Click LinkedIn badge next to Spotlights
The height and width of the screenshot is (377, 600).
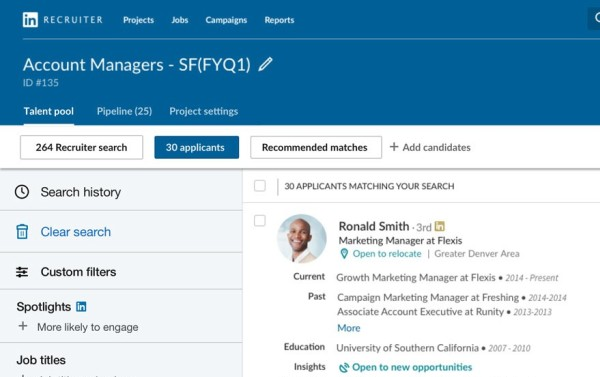click(81, 307)
